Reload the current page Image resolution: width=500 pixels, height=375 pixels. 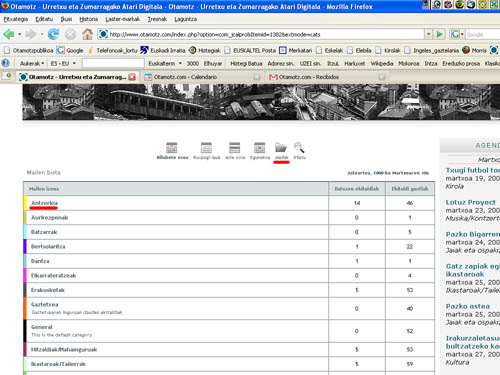(x=53, y=34)
